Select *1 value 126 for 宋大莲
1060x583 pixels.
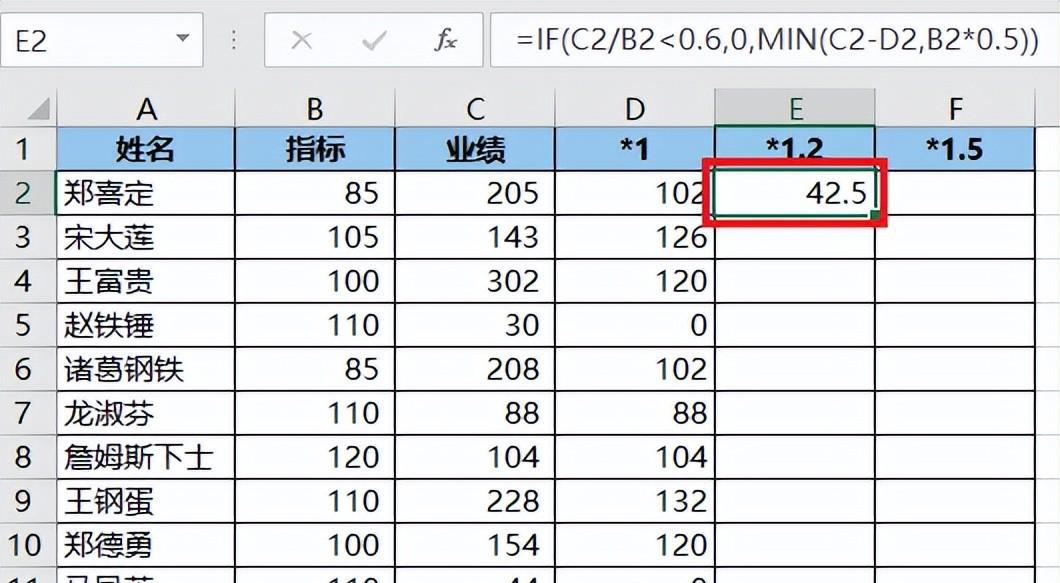[635, 237]
